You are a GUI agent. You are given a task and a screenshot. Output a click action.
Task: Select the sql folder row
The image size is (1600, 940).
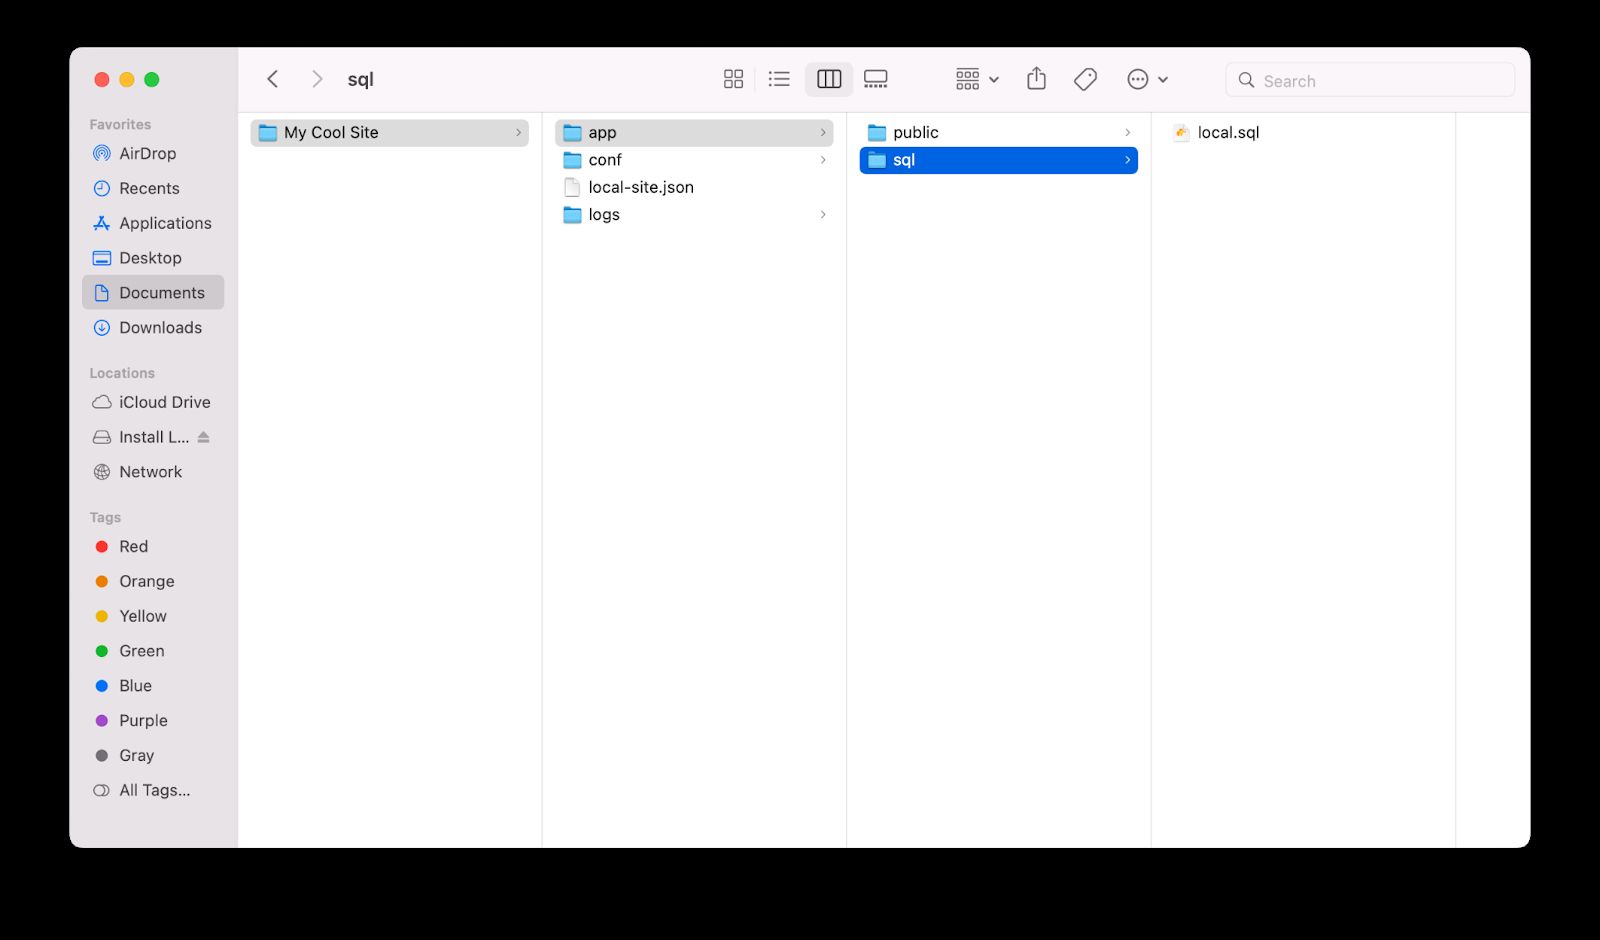click(999, 160)
